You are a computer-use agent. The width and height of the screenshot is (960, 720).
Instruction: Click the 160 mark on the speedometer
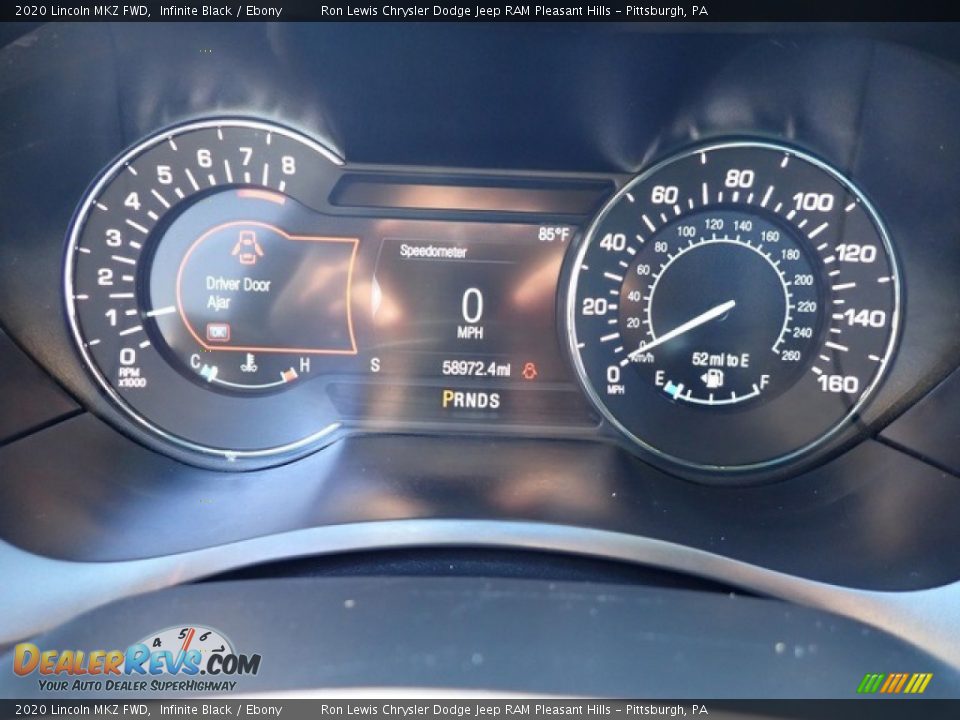838,384
